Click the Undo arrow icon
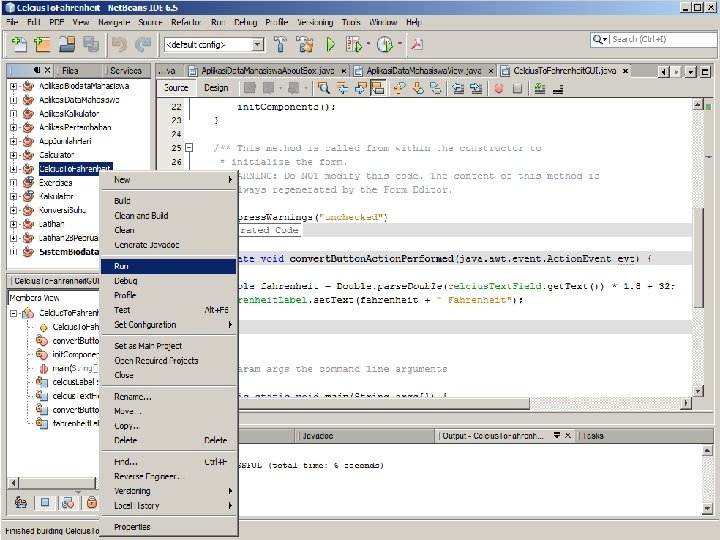The width and height of the screenshot is (720, 540). tap(120, 45)
